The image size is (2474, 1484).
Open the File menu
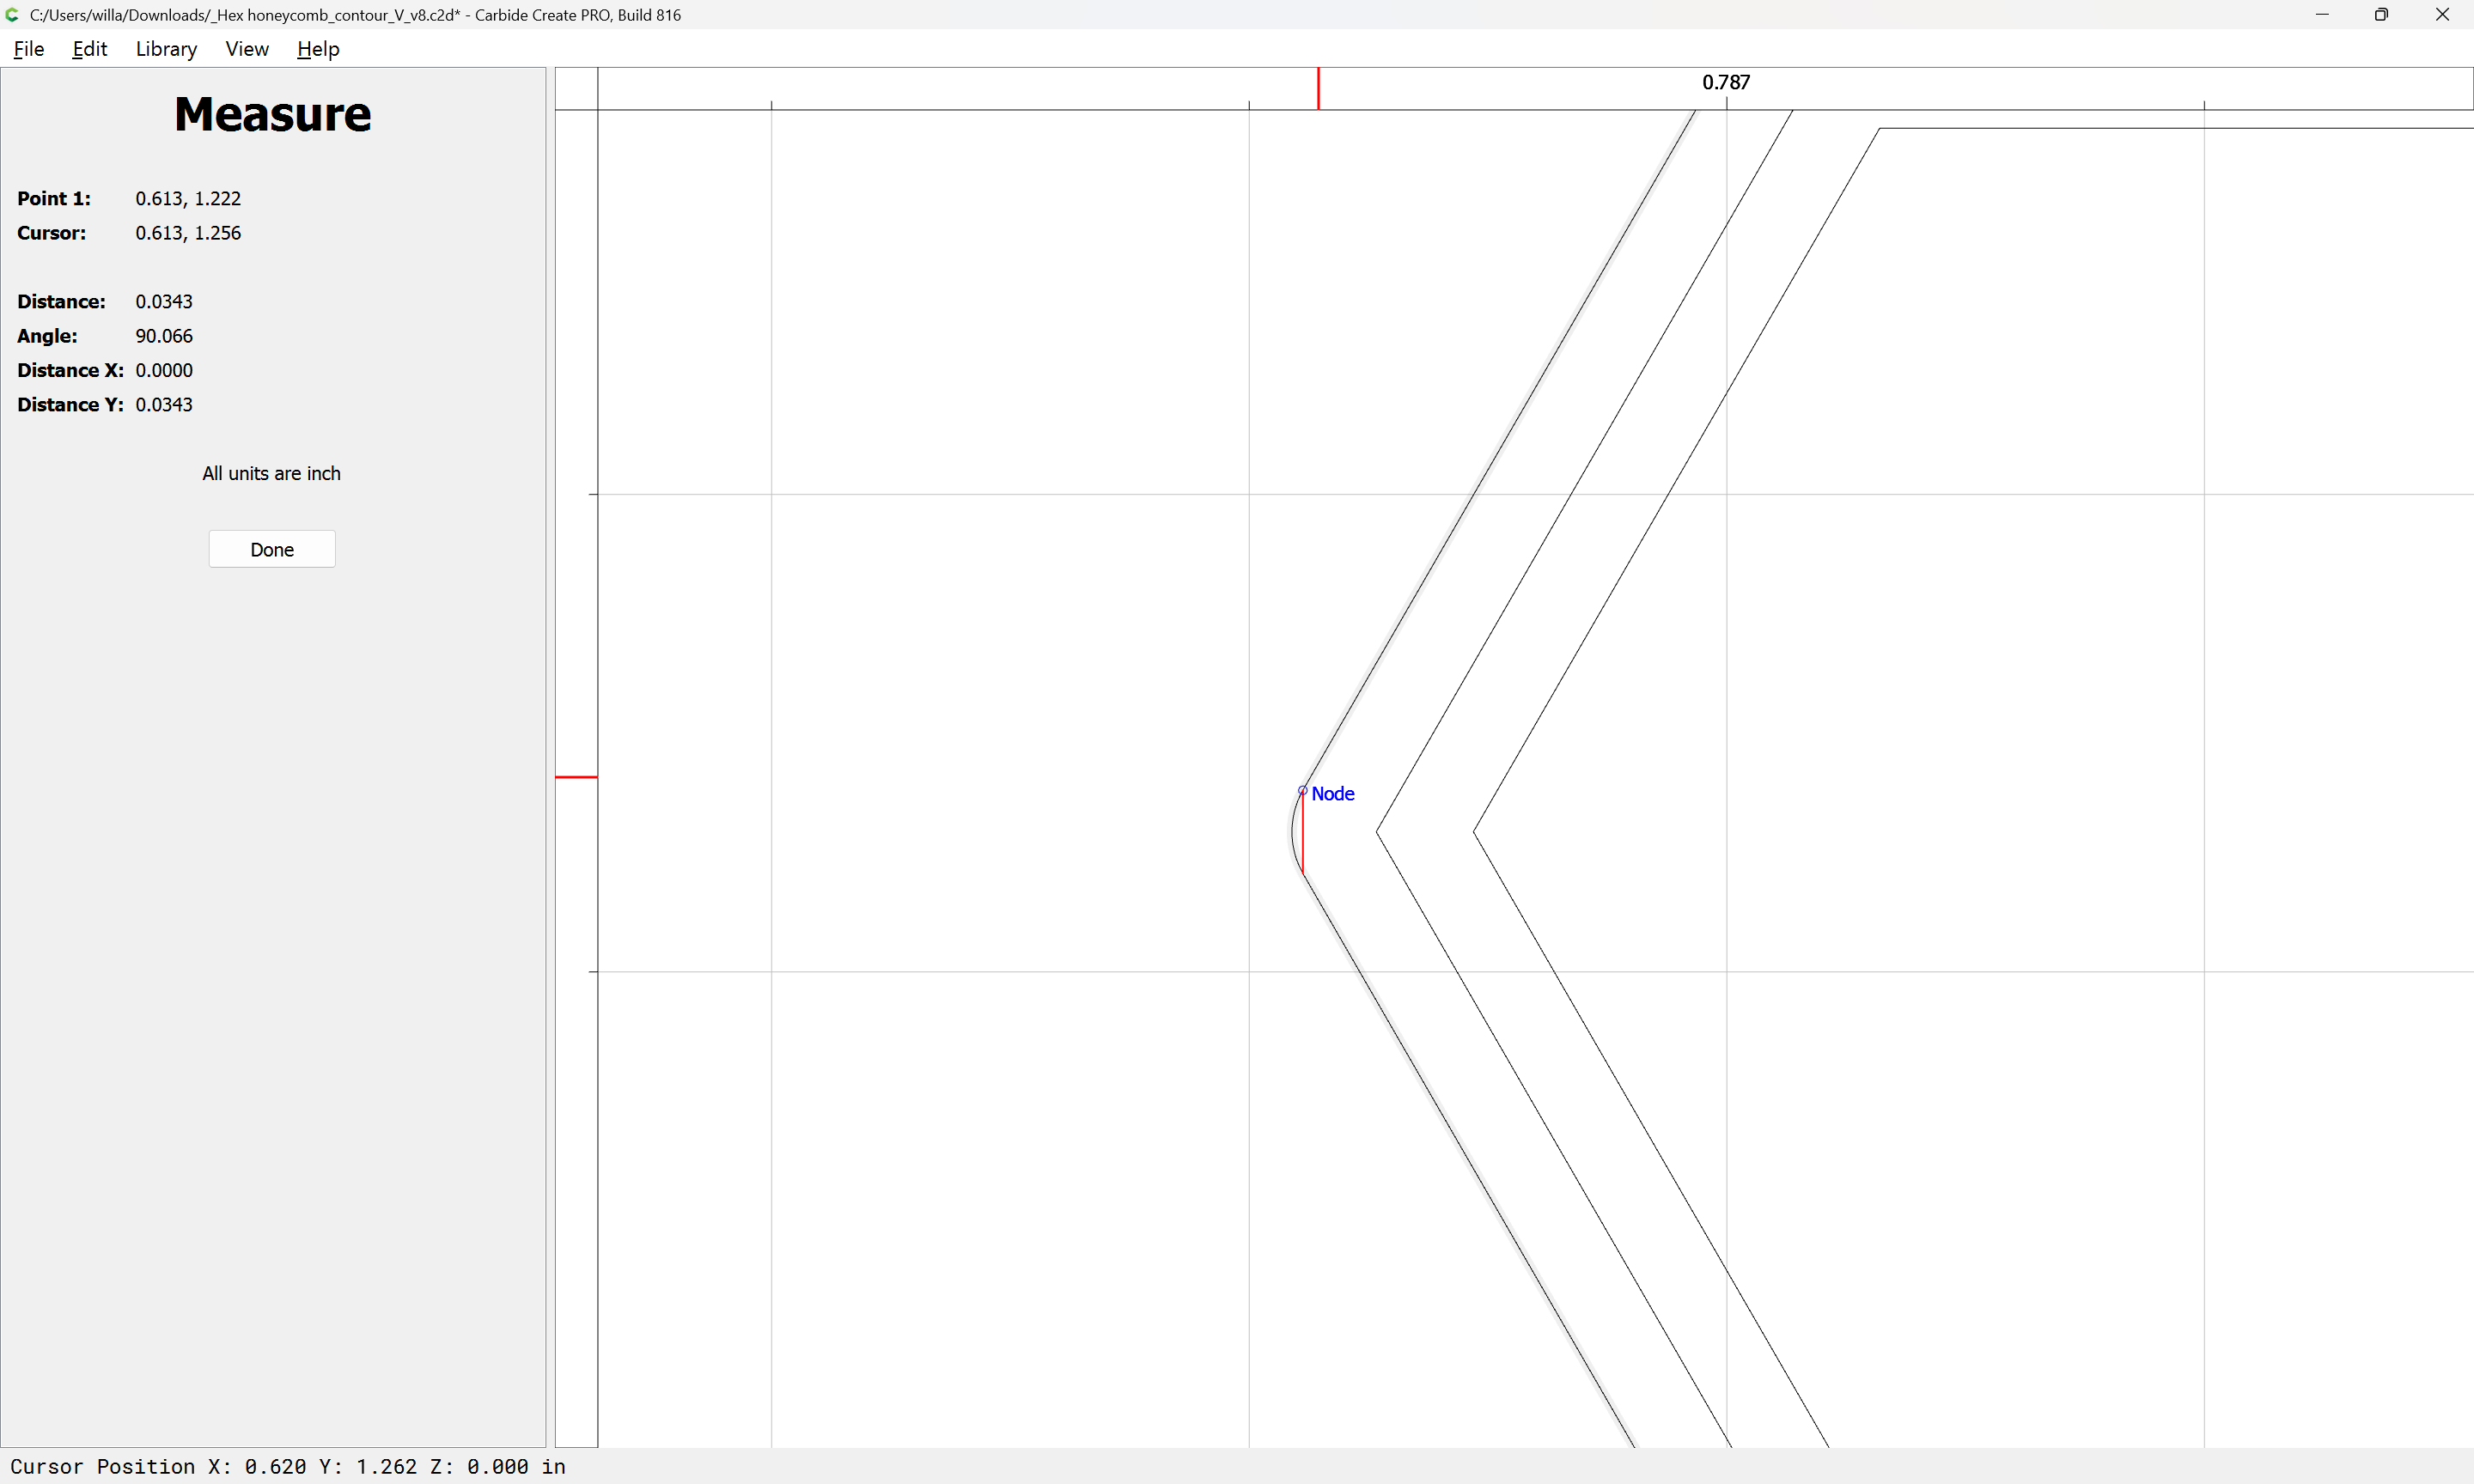tap(29, 49)
